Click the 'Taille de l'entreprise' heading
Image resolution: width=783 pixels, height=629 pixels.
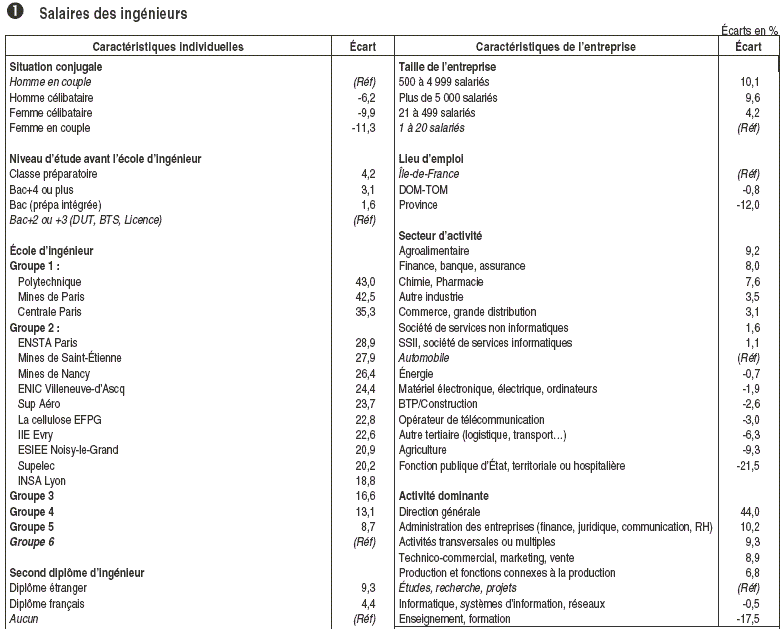pos(447,67)
